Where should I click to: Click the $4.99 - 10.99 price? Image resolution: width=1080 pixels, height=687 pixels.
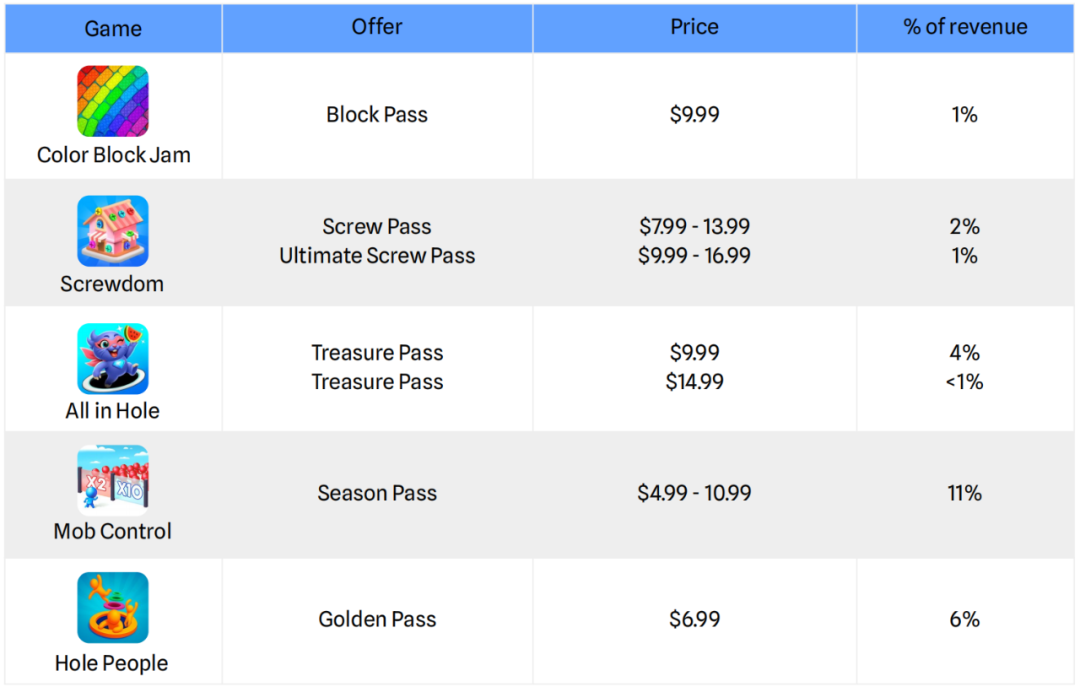694,493
